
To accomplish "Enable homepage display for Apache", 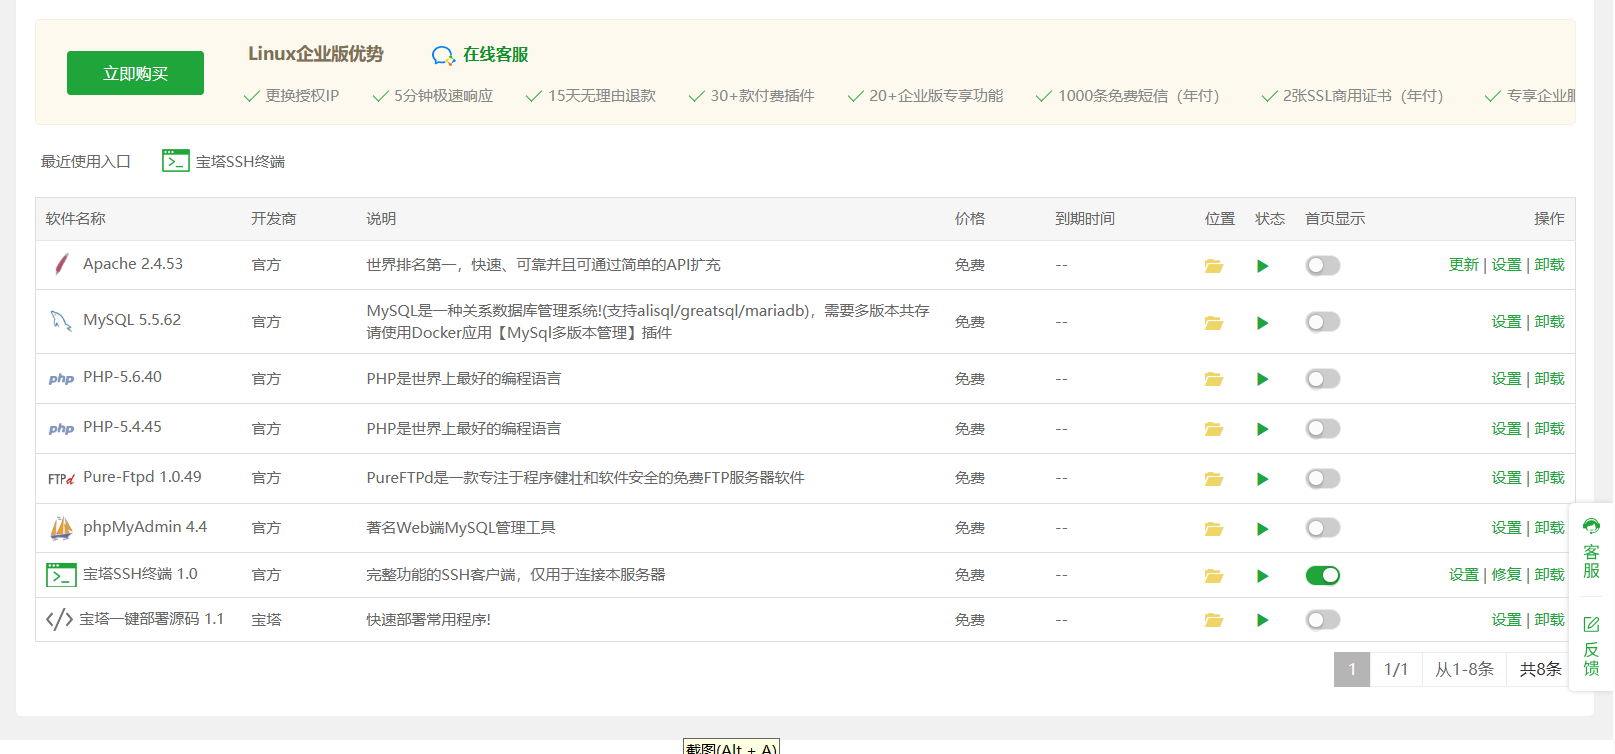I will pos(1322,266).
